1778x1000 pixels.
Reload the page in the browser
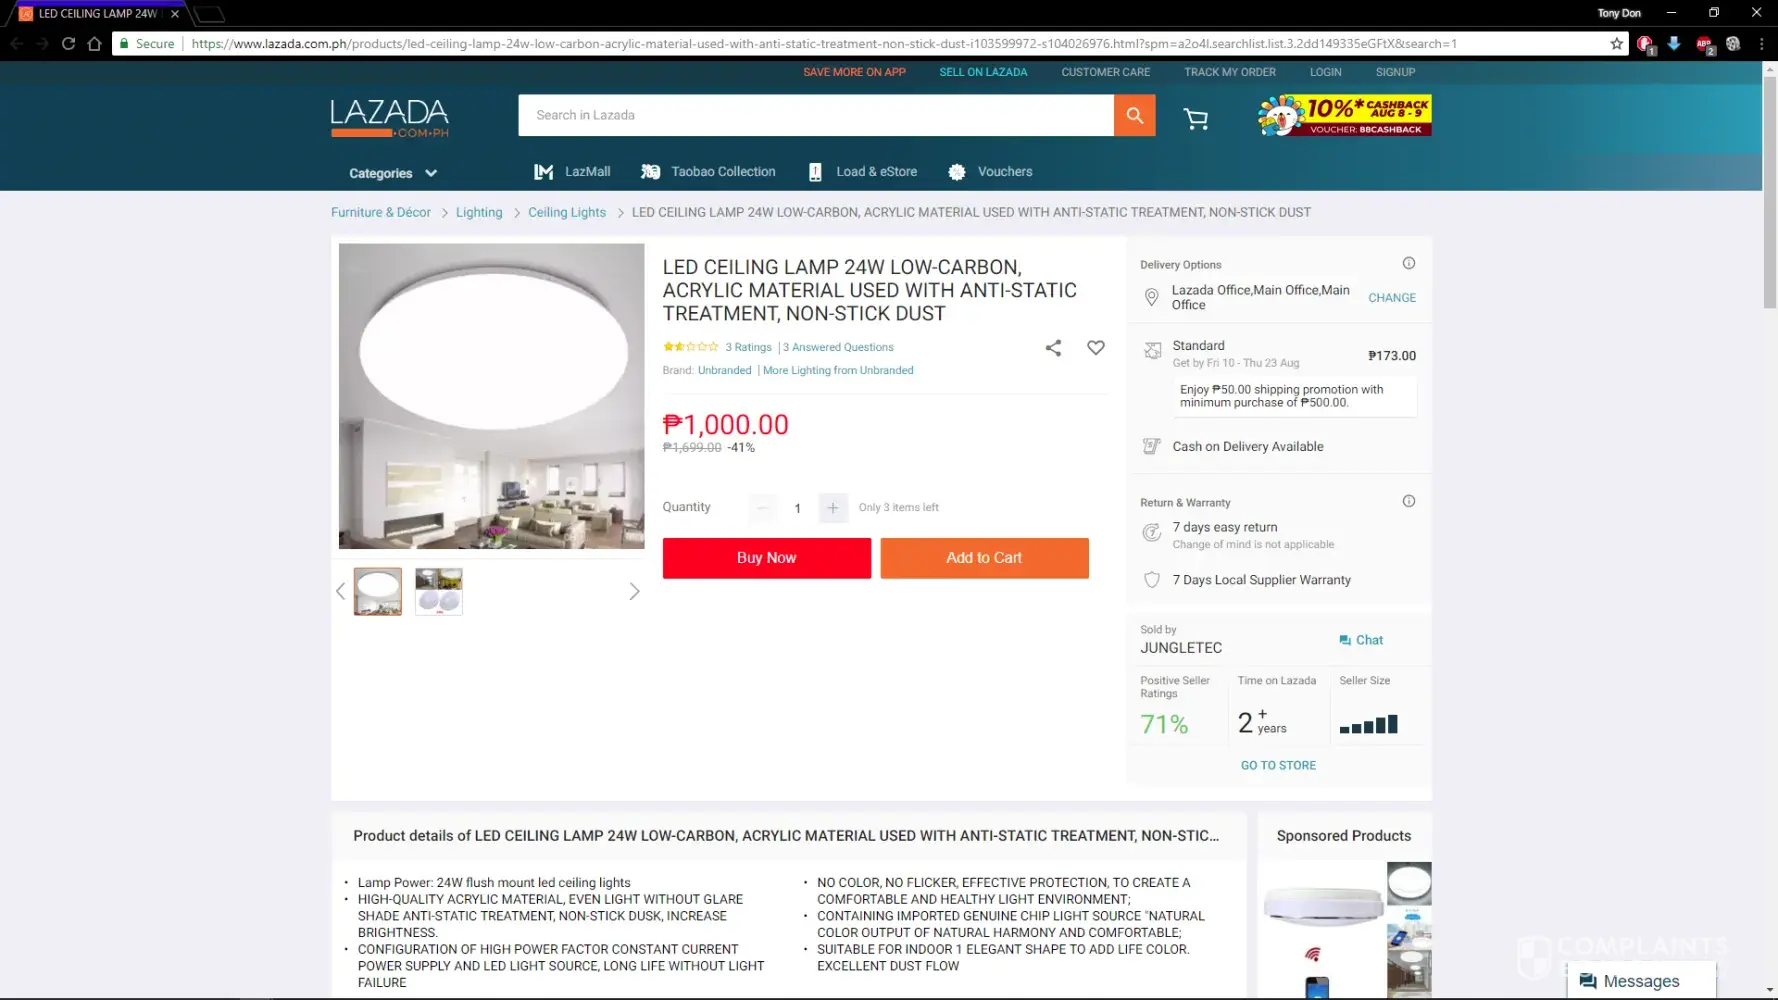(68, 44)
